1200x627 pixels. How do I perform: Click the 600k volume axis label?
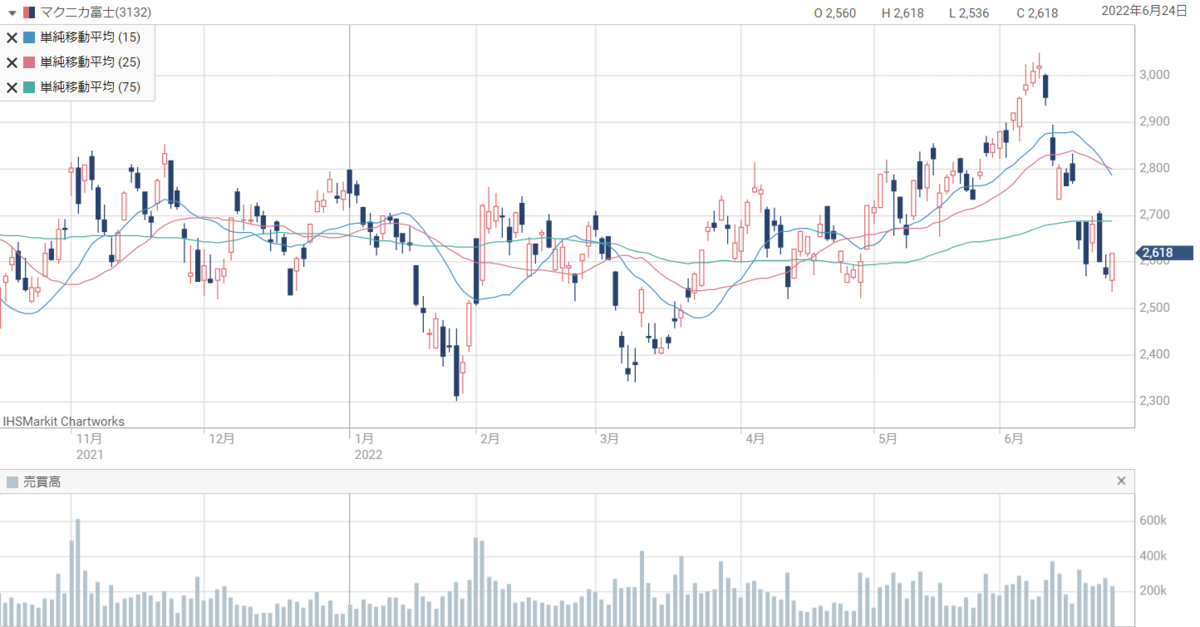(1152, 521)
